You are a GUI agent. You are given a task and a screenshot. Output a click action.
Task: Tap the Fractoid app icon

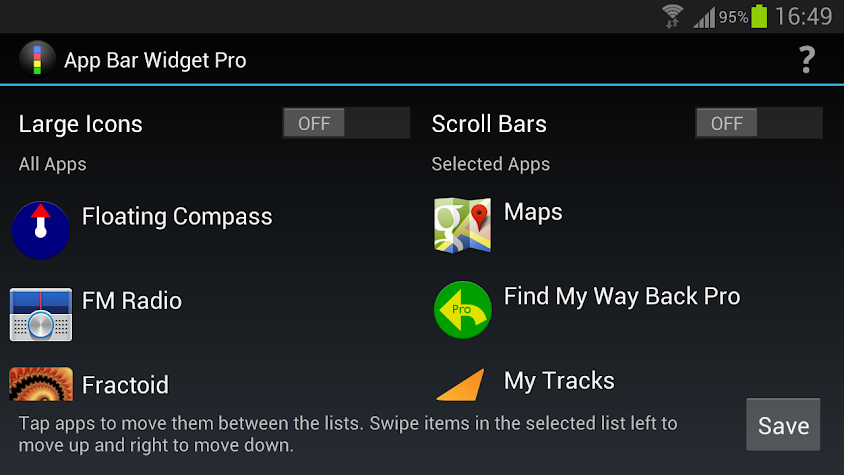click(x=41, y=383)
